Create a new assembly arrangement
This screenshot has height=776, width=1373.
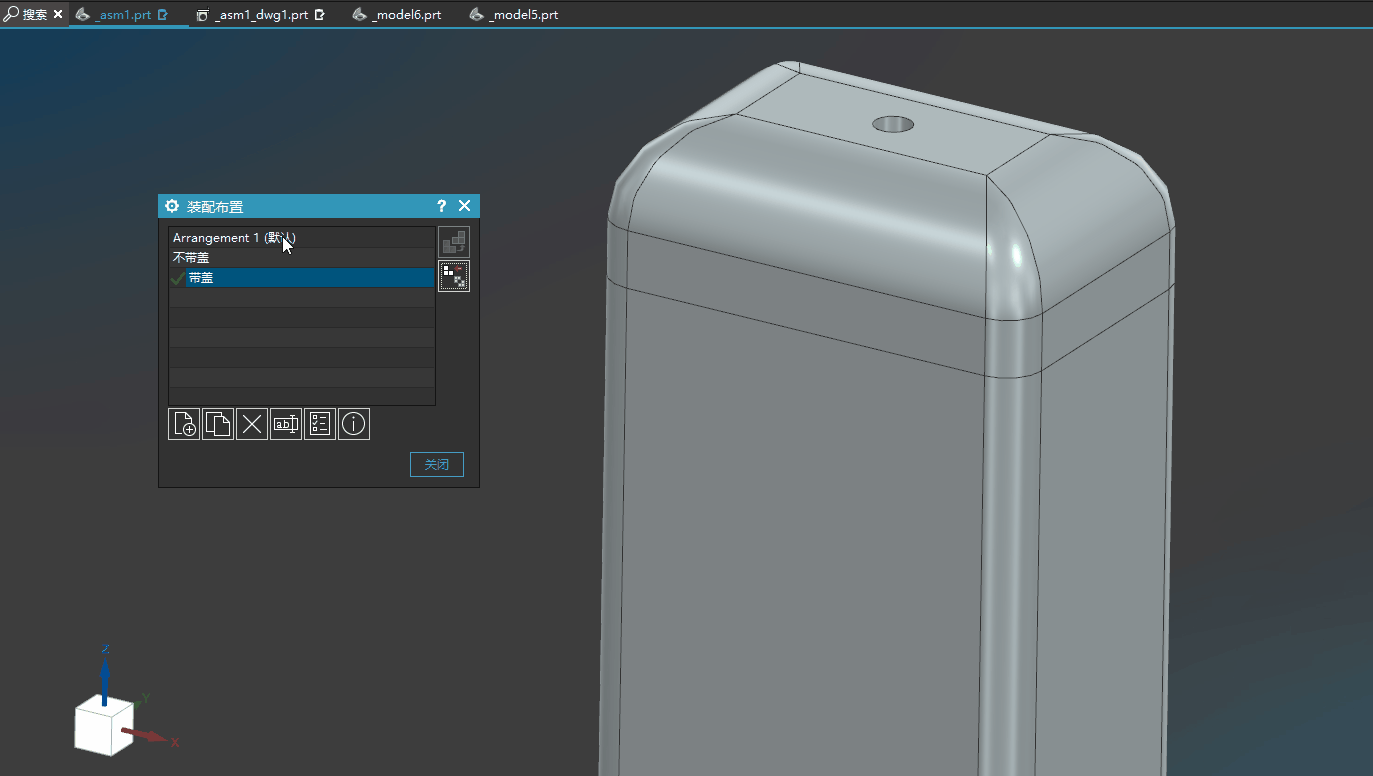(x=184, y=424)
